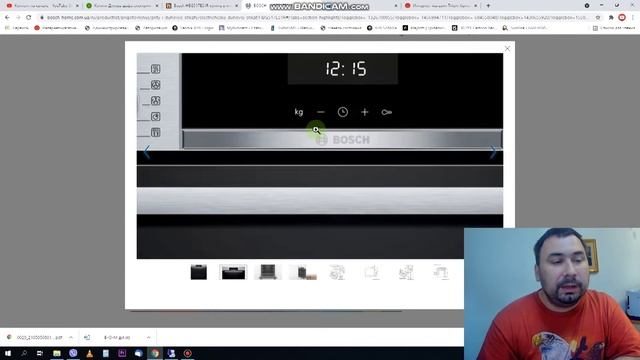Open Task View on the taskbar
Screen dimensions: 640x360
[40, 353]
